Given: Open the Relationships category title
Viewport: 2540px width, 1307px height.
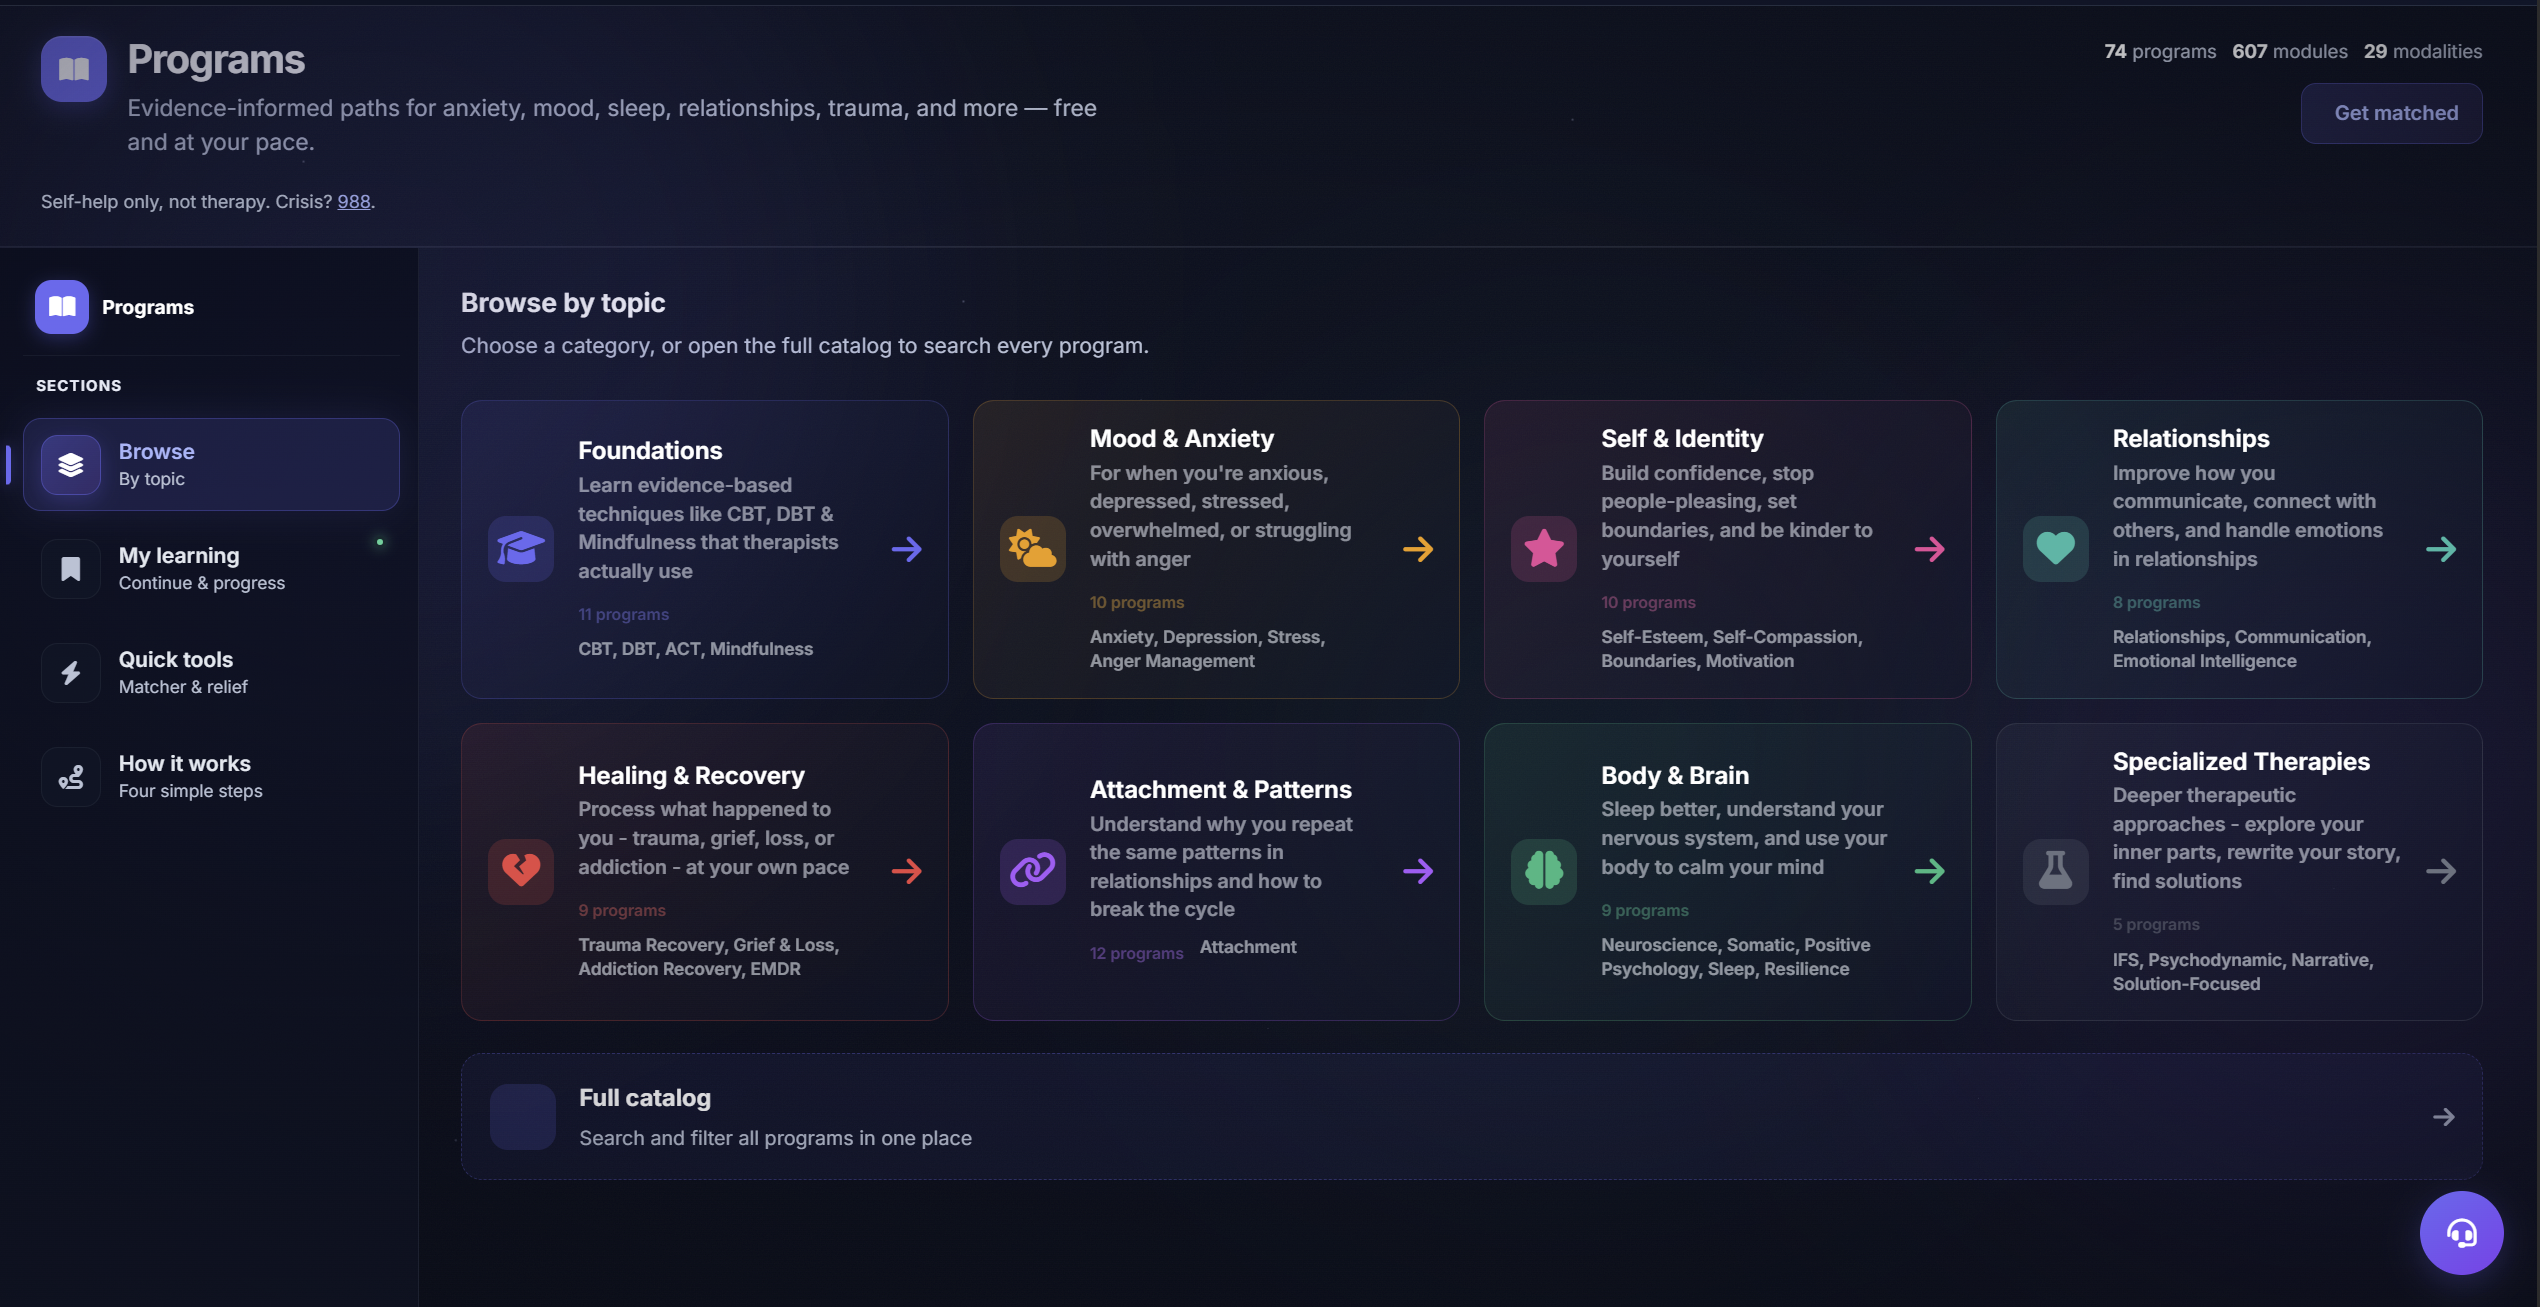Looking at the screenshot, I should coord(2191,439).
